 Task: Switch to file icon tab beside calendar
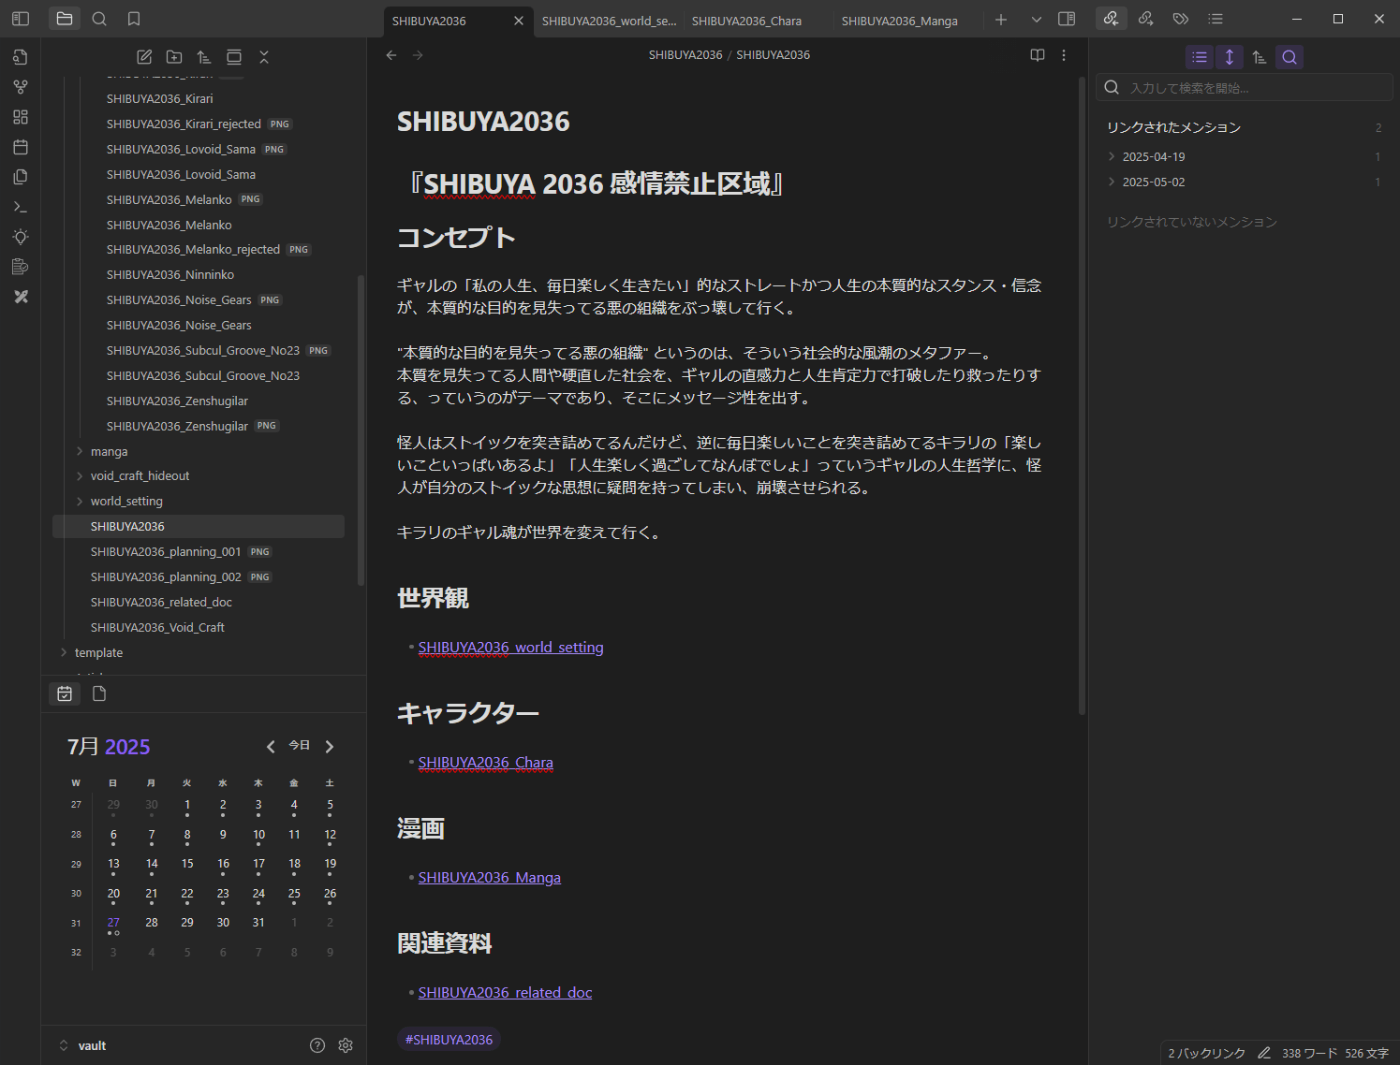click(x=99, y=693)
